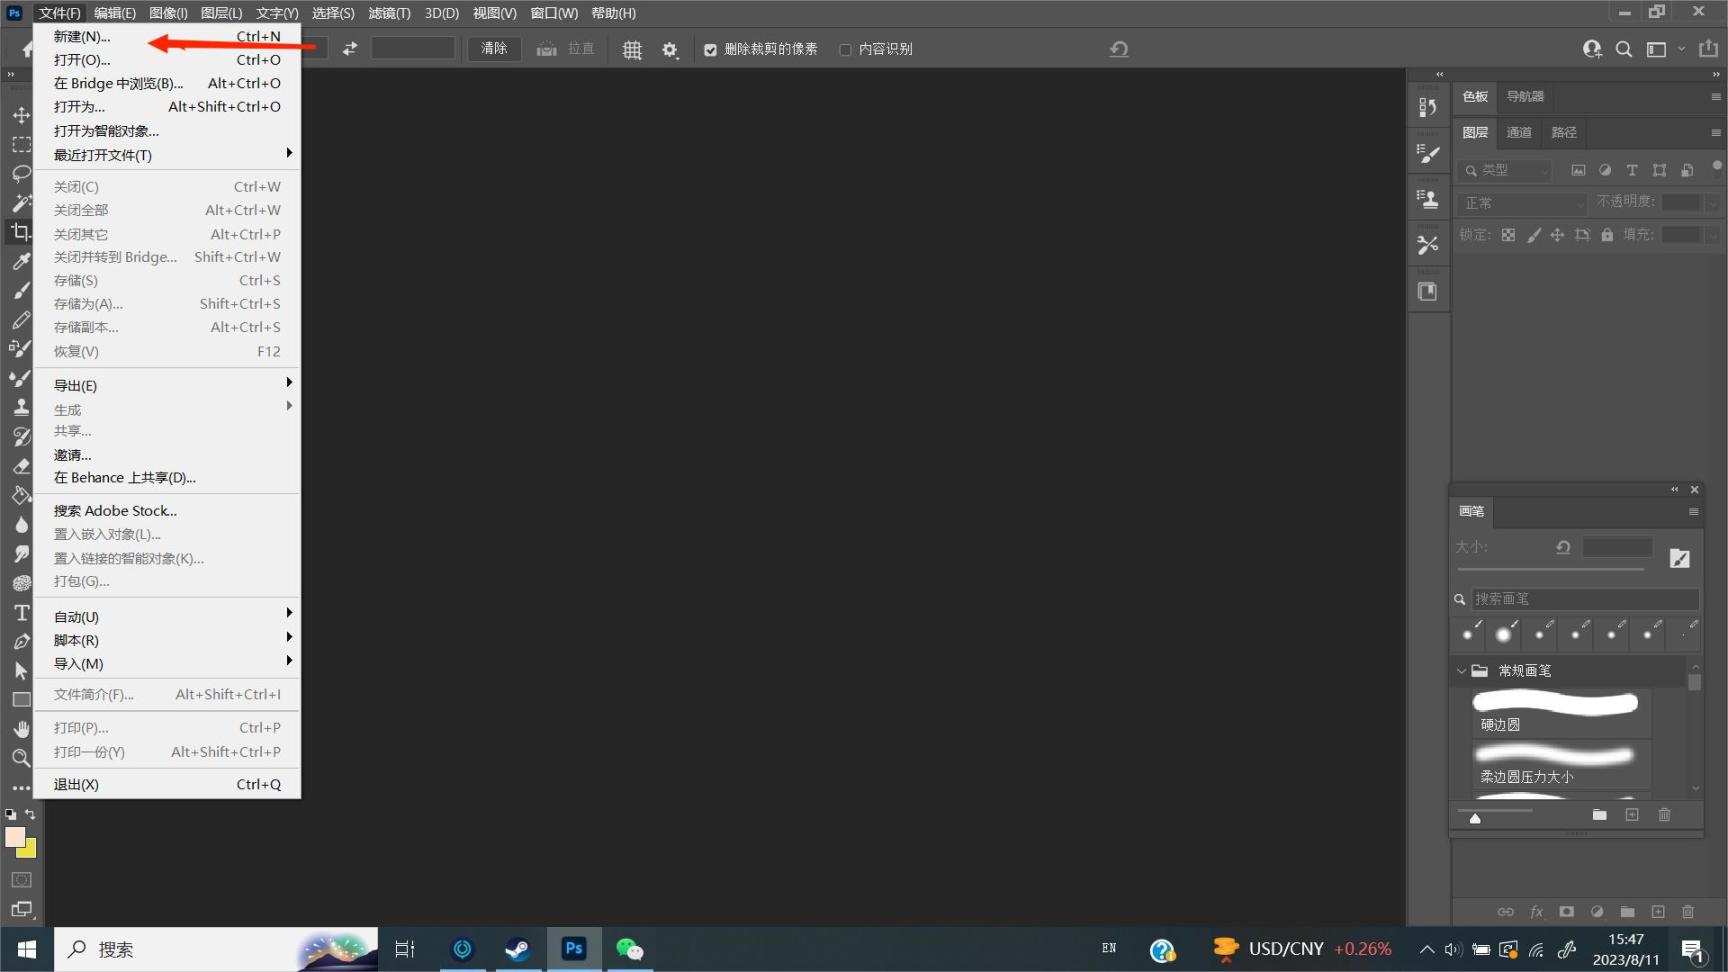Open the Clone Source panel icon
1728x972 pixels.
tap(1428, 199)
